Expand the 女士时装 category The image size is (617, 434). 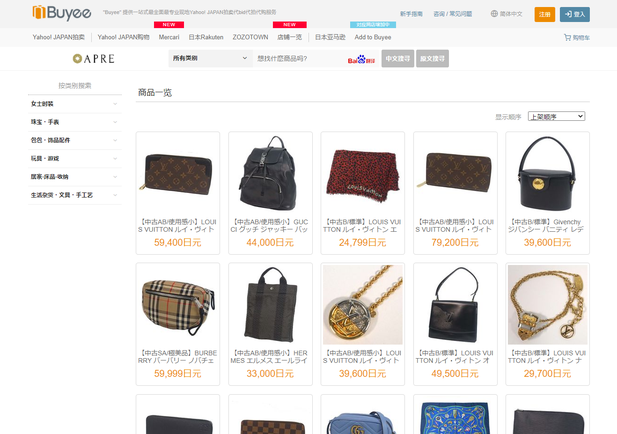[74, 104]
